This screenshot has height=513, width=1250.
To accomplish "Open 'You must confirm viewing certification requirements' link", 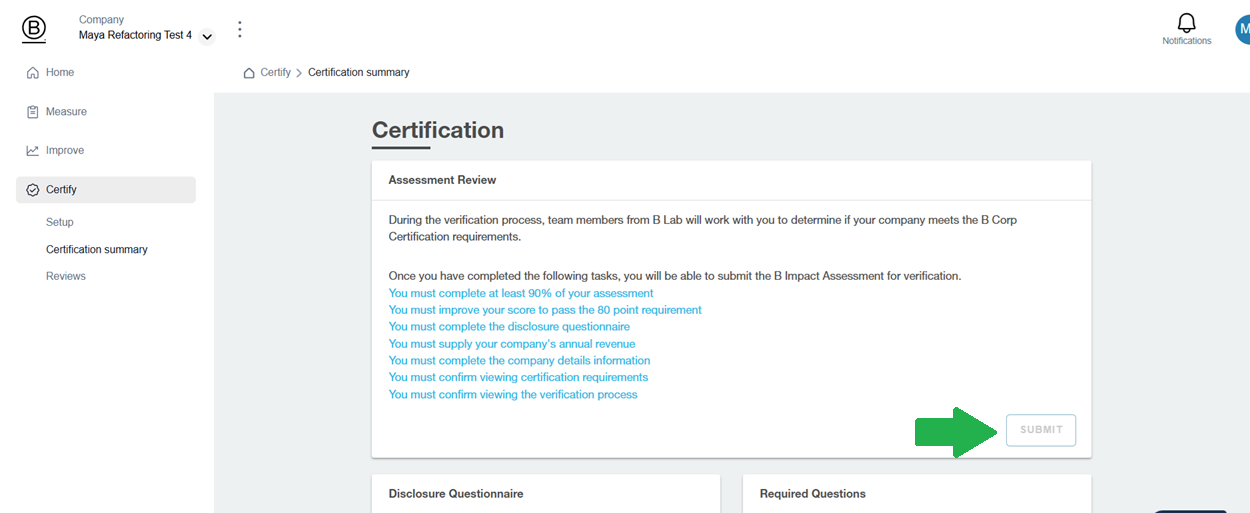I will coord(518,378).
